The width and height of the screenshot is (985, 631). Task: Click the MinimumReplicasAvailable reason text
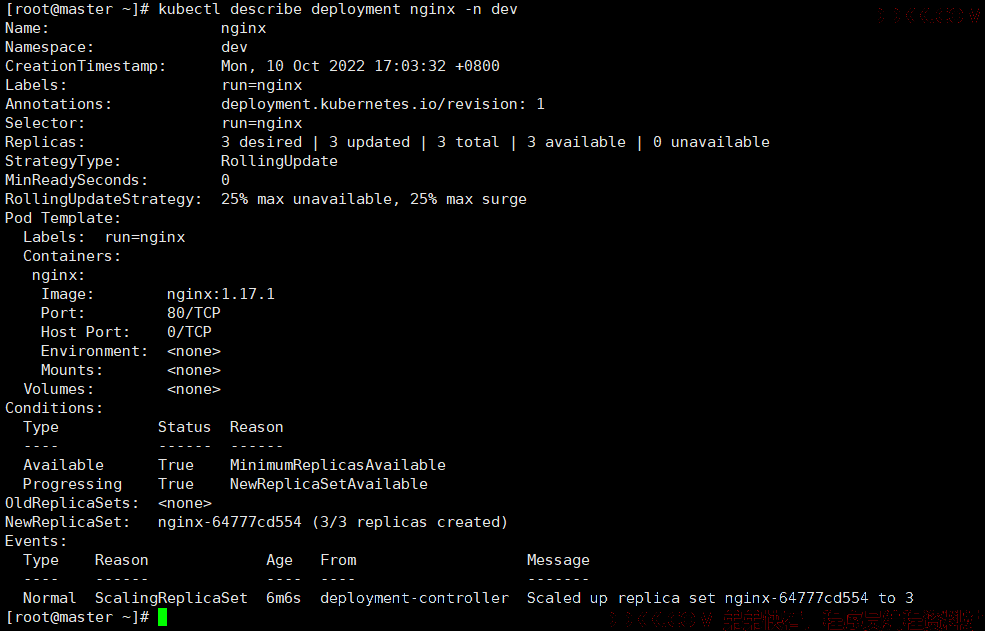coord(338,465)
